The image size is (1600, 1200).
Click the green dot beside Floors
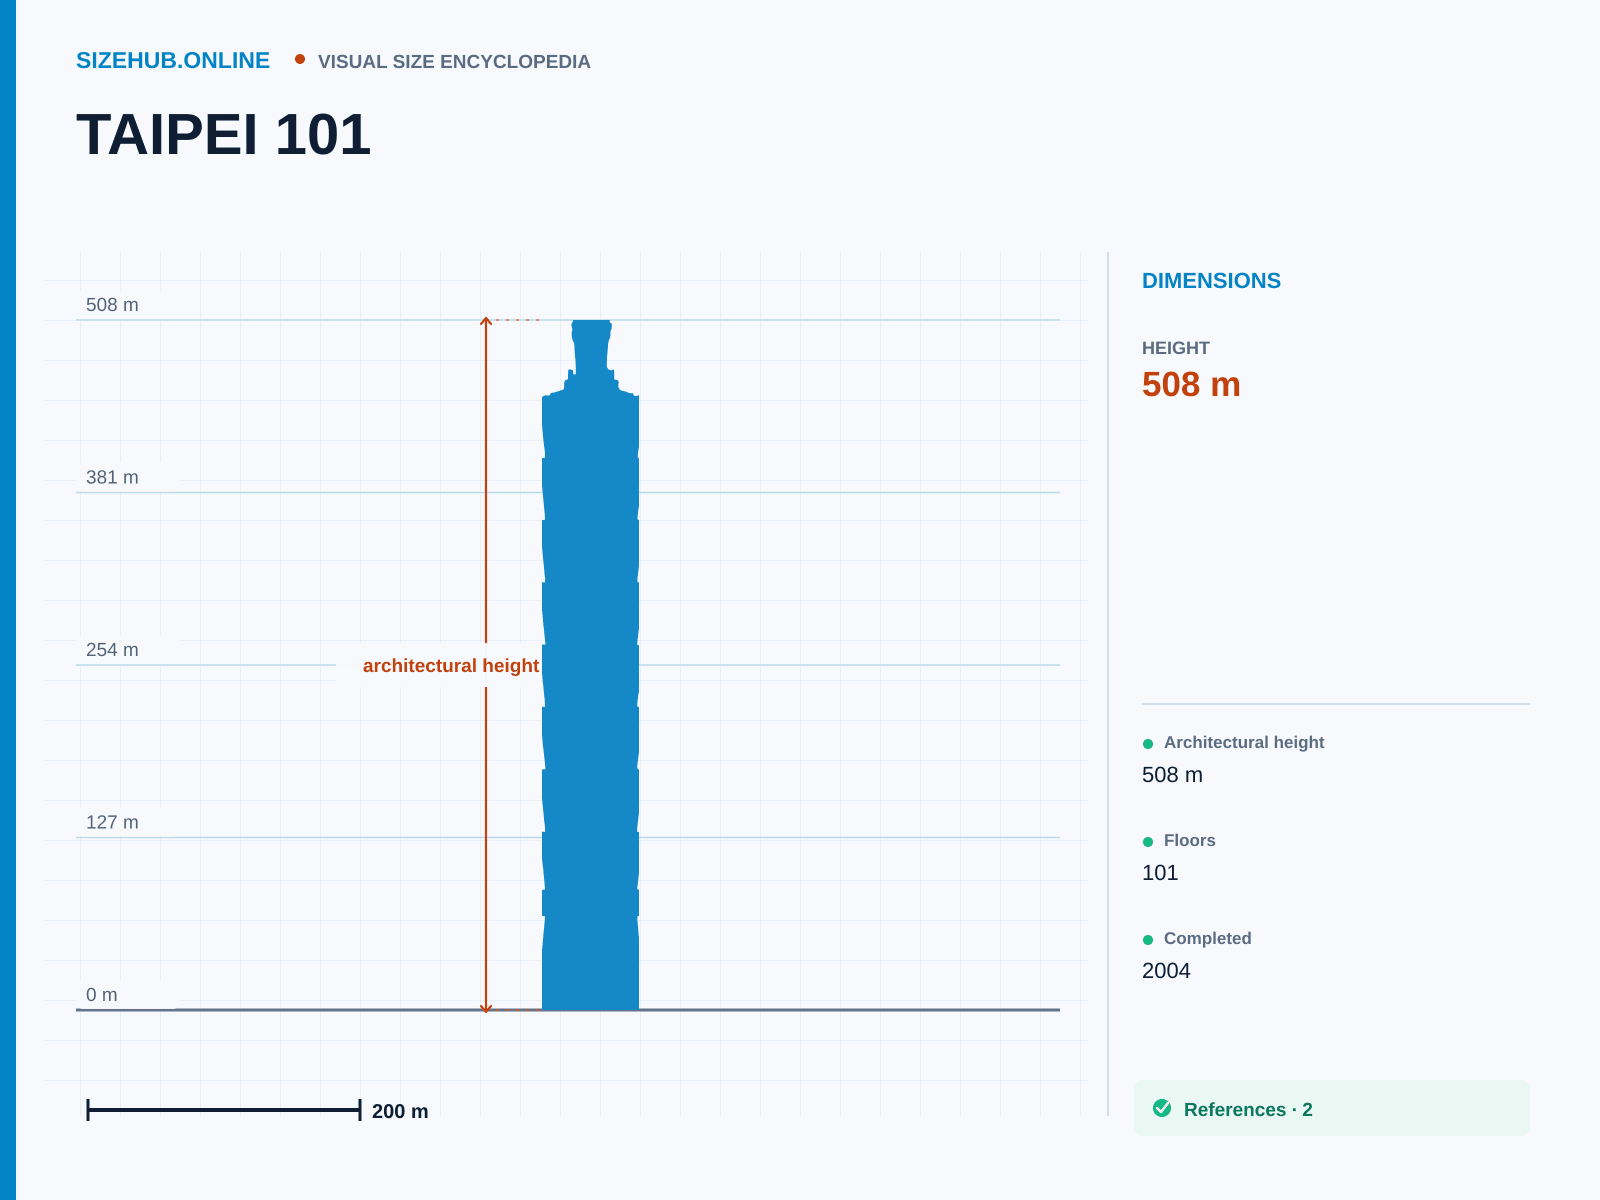1148,842
